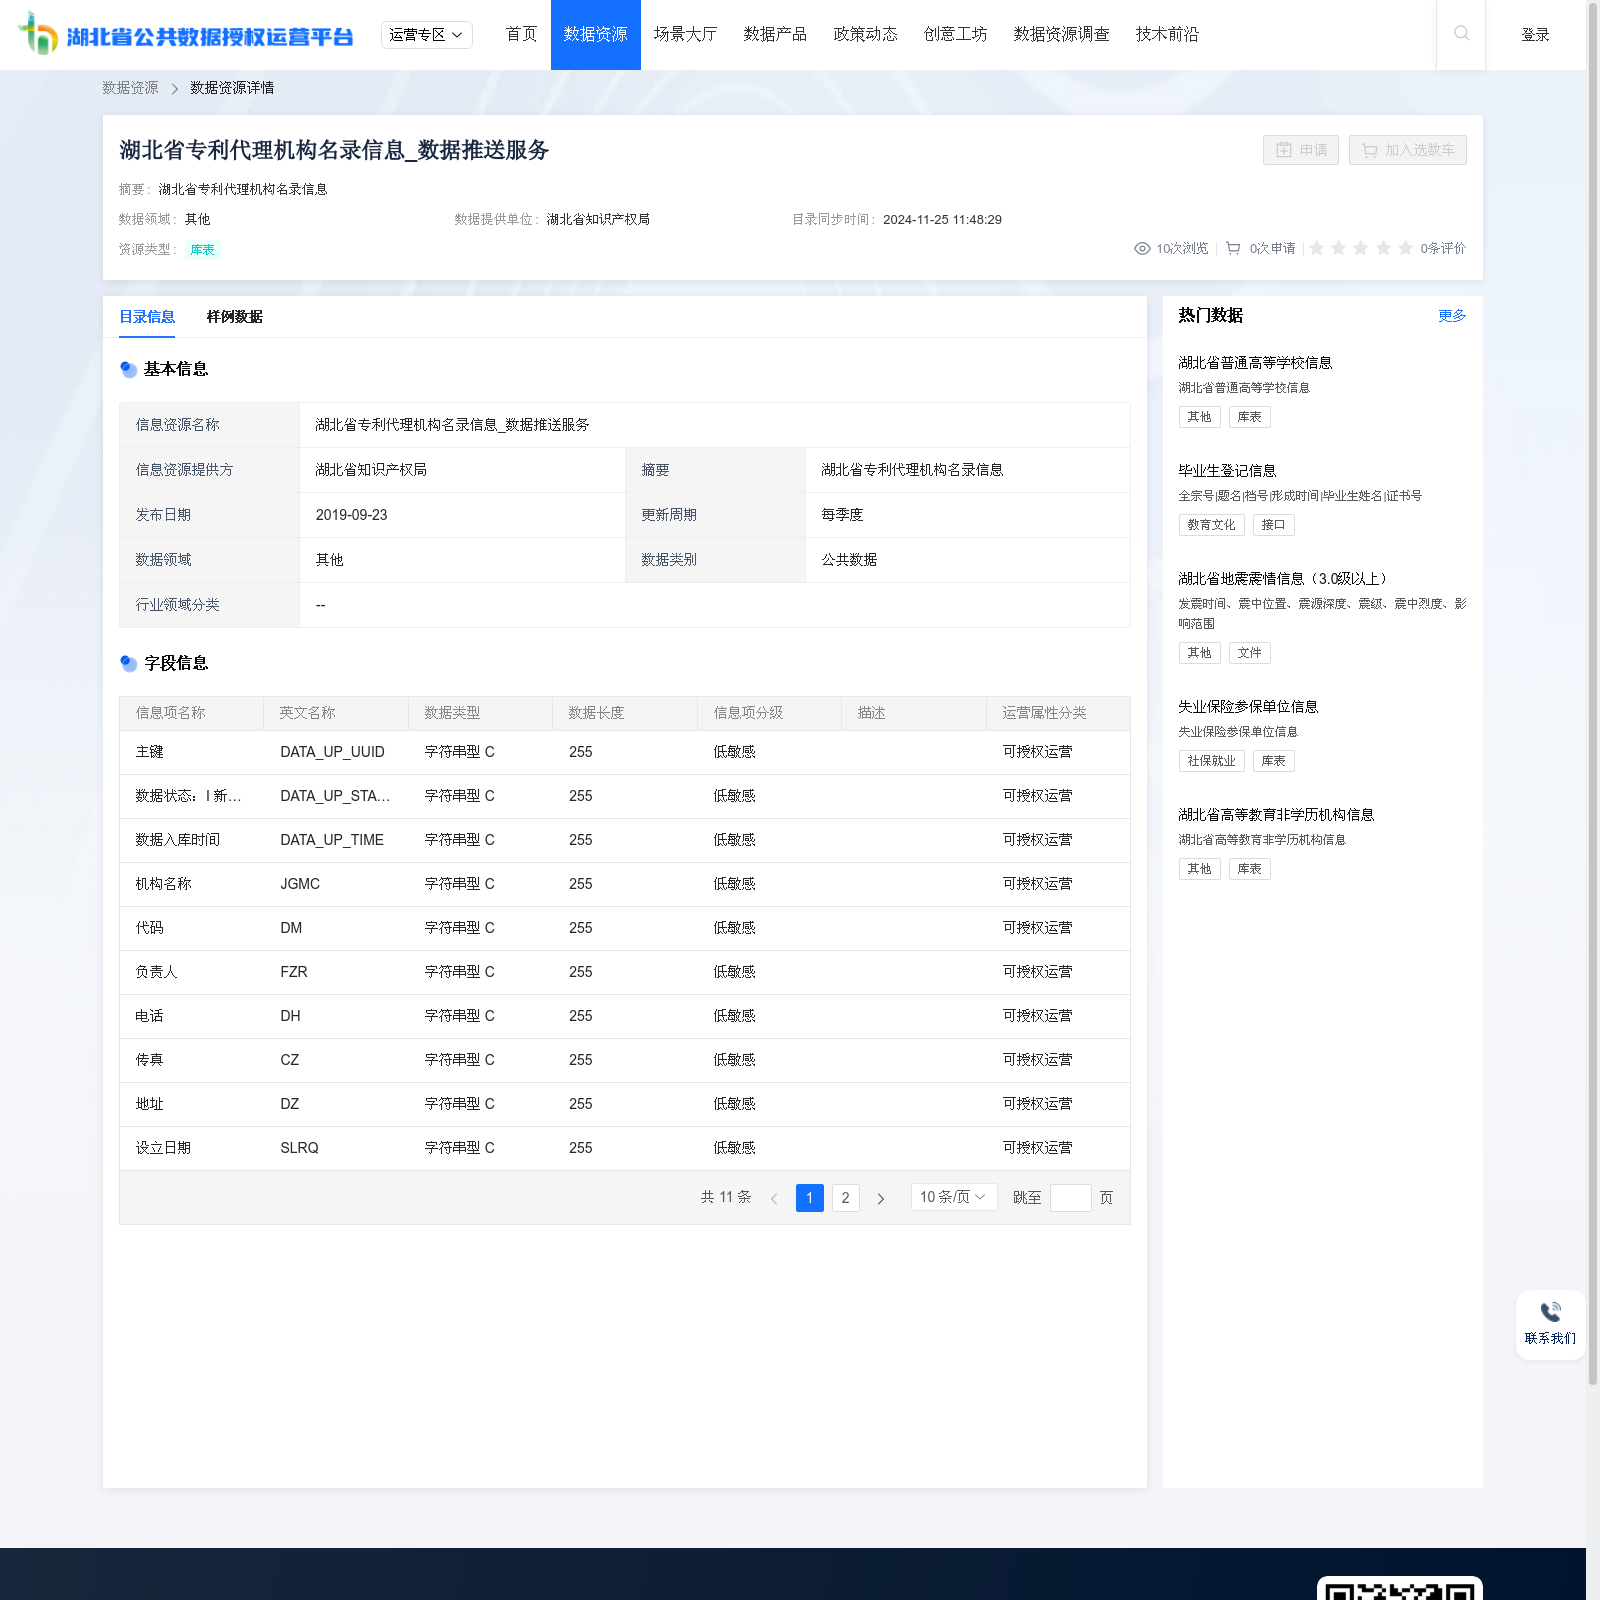This screenshot has width=1600, height=1600.
Task: Click the search magnifier icon in header
Action: 1461,34
